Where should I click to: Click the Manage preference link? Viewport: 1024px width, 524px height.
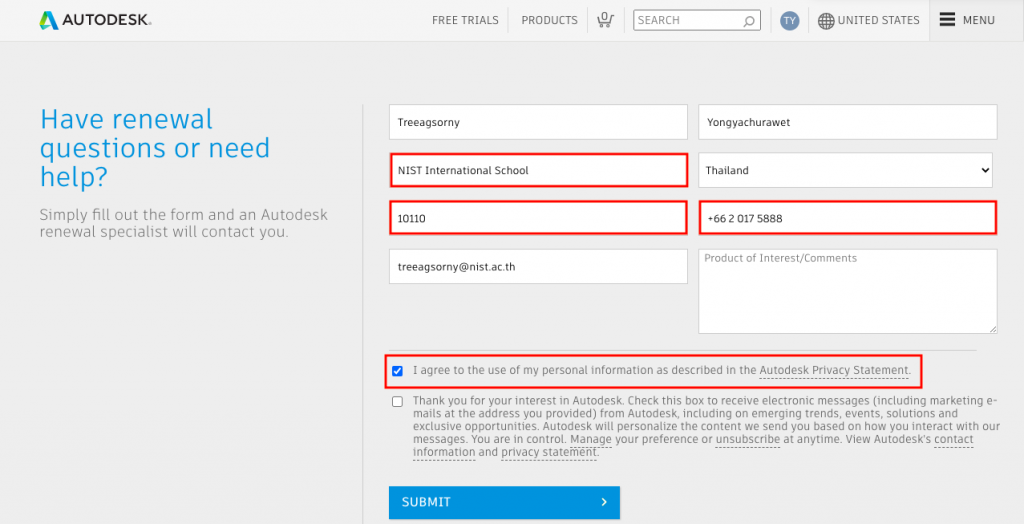tap(591, 439)
